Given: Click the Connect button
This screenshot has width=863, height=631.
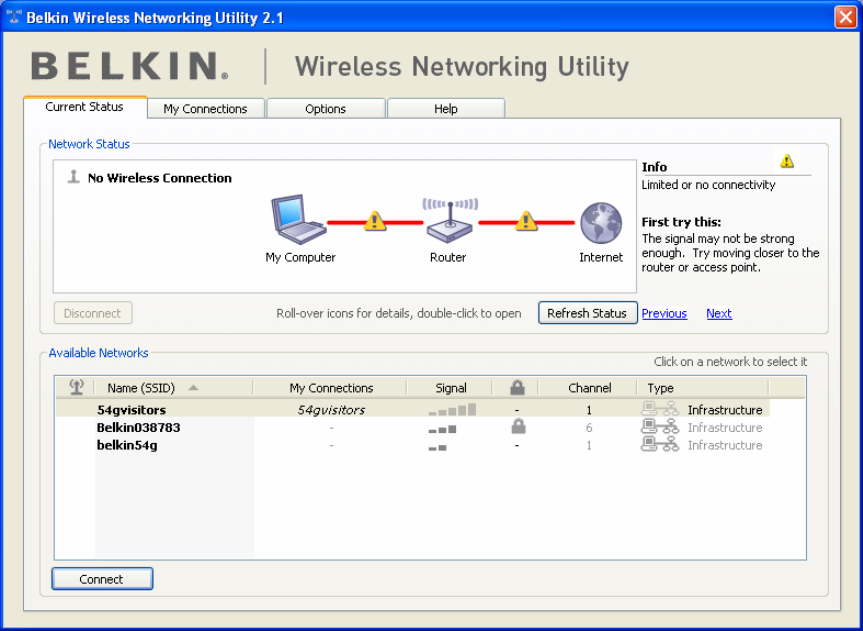Looking at the screenshot, I should [102, 579].
